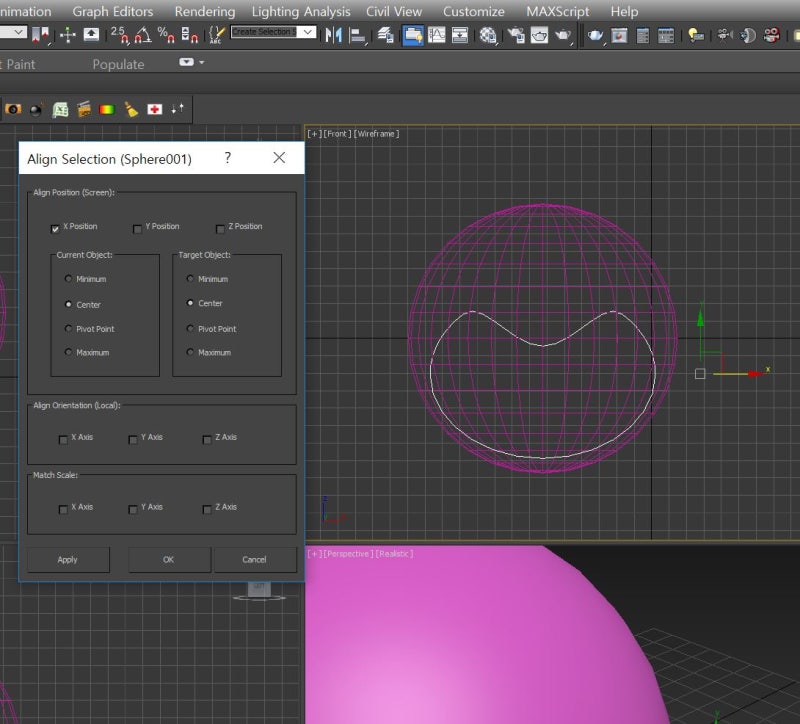Open the Customize menu
800x724 pixels.
473,12
